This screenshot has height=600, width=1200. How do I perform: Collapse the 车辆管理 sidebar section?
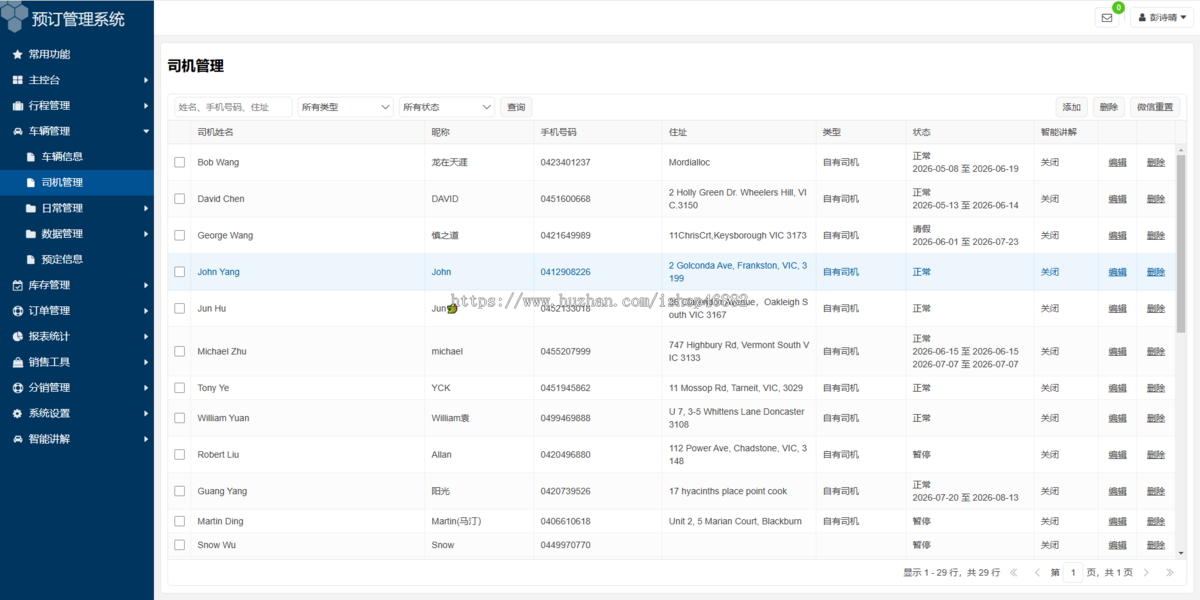pyautogui.click(x=77, y=131)
